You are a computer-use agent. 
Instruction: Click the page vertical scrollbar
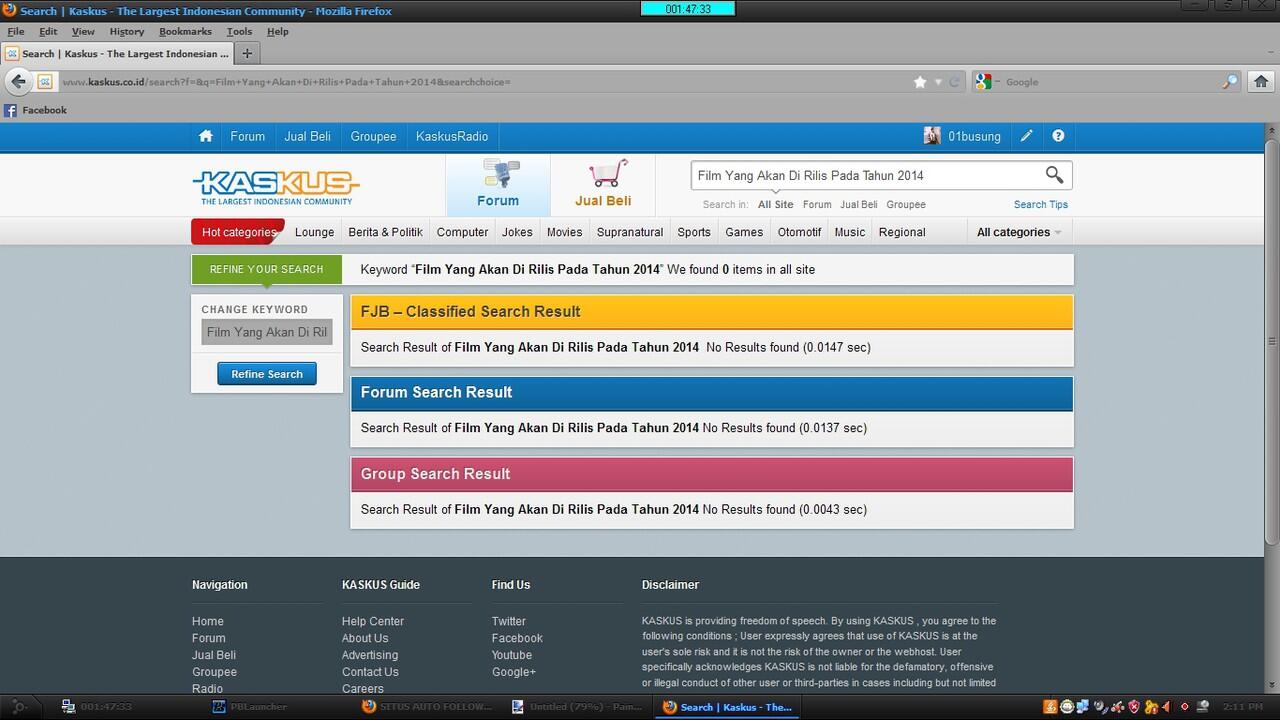coord(1272,340)
